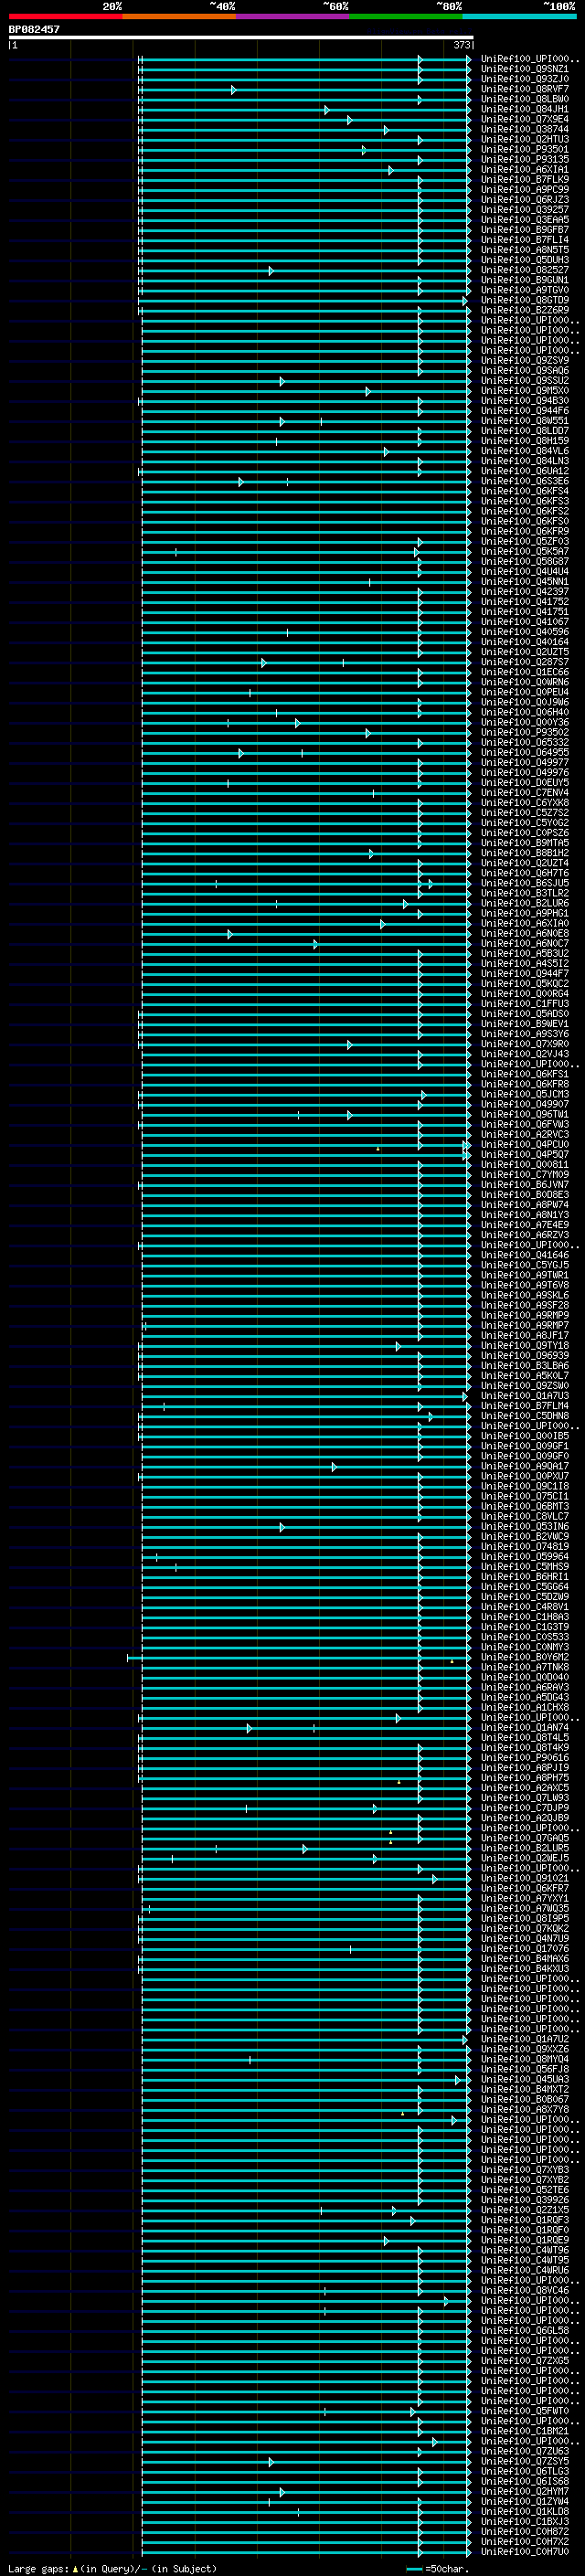Click the UniRef100_P93501 entry
Screen dimensions: 585x2576
(x=525, y=150)
